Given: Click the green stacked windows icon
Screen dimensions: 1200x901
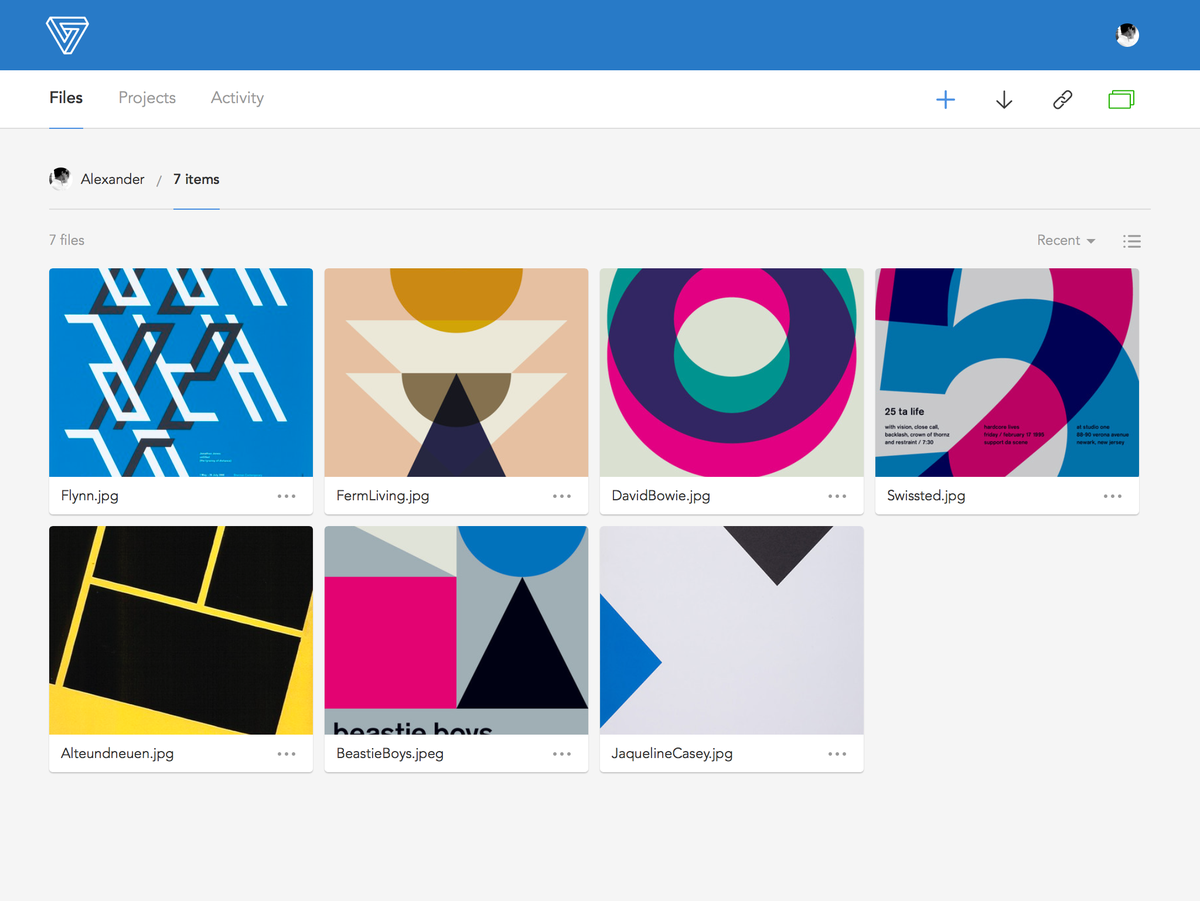Looking at the screenshot, I should (x=1121, y=99).
